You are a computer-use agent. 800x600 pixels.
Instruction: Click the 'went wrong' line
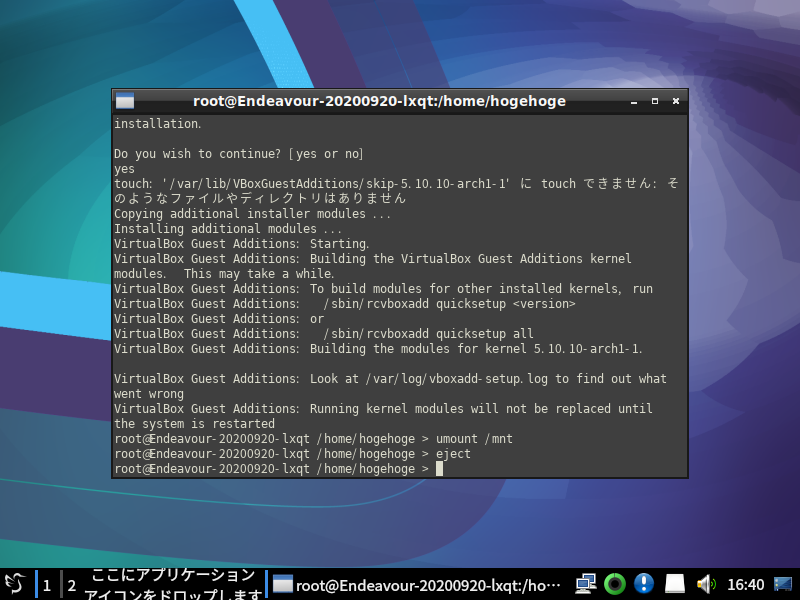point(149,394)
